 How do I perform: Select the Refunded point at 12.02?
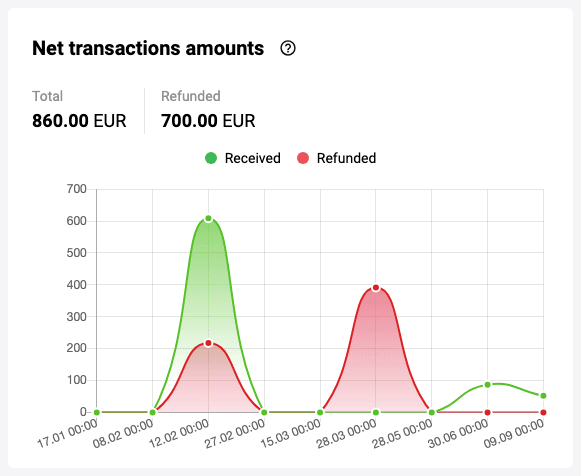[x=208, y=343]
